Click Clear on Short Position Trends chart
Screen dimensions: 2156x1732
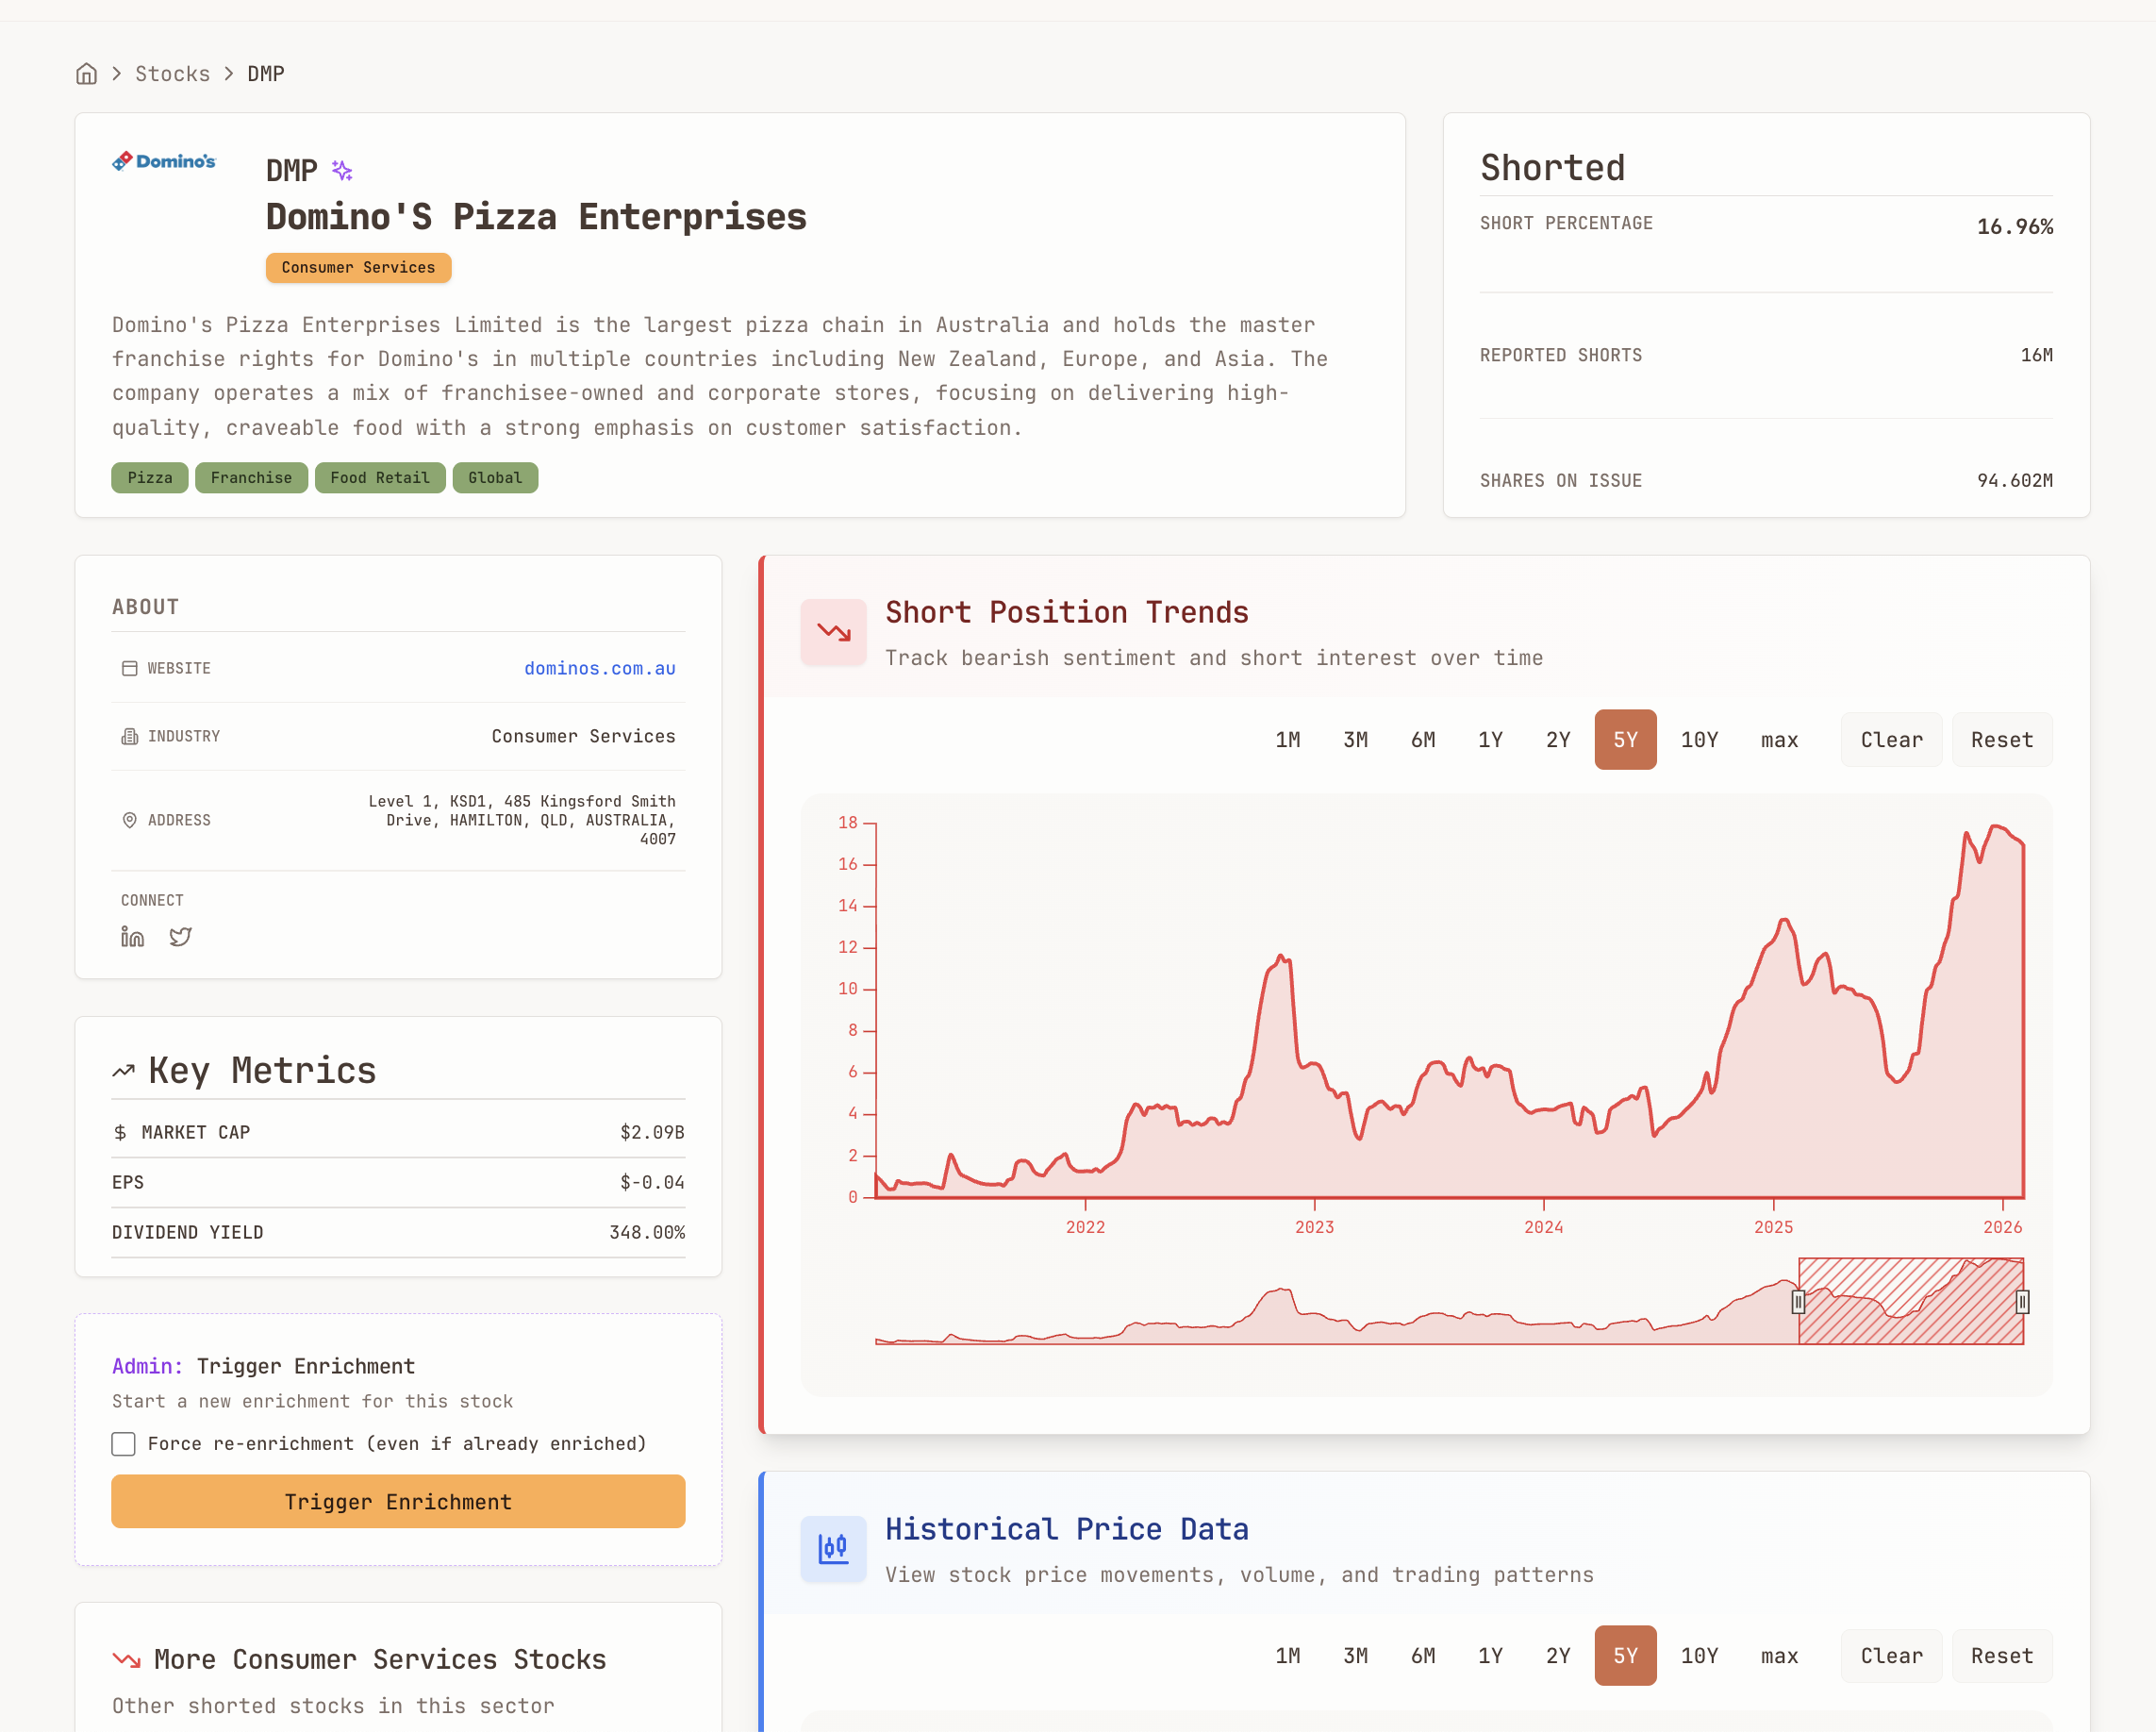[x=1891, y=740]
